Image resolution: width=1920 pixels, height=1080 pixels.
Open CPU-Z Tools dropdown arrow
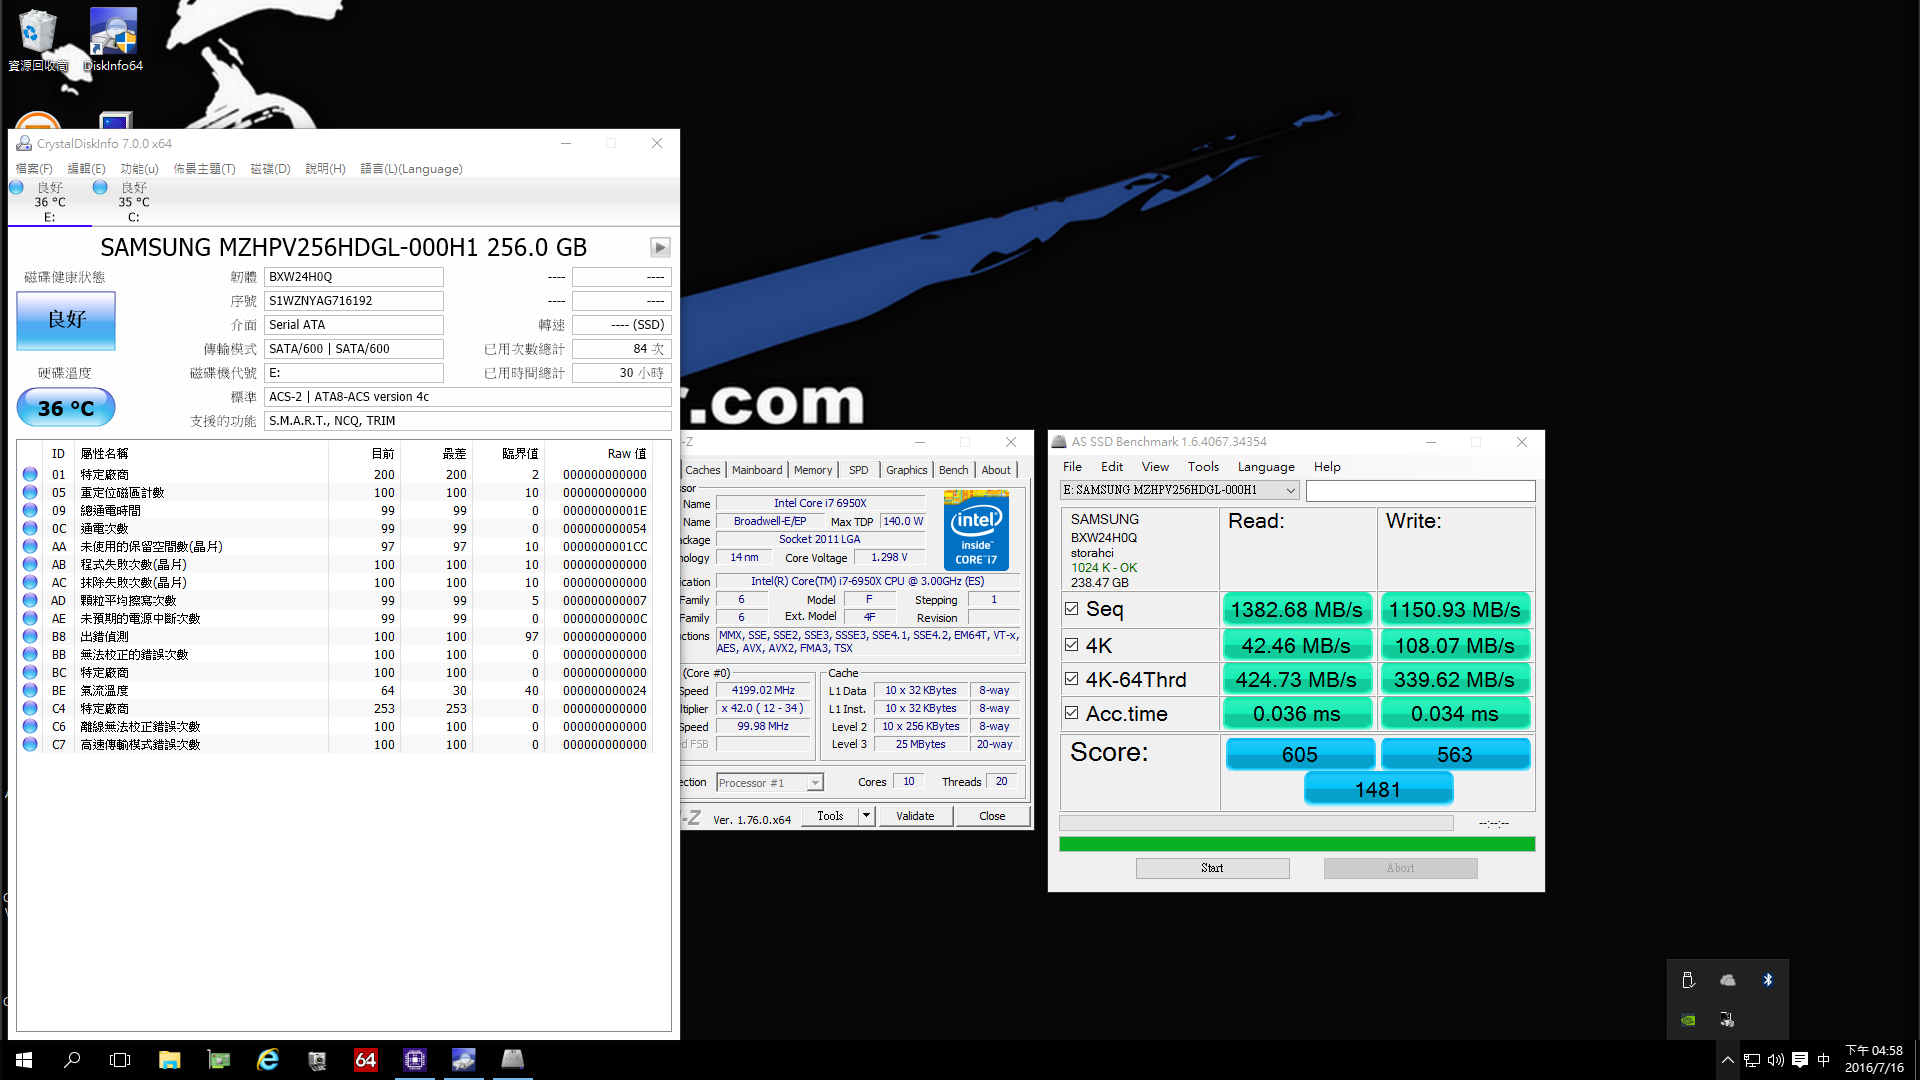[x=867, y=816]
